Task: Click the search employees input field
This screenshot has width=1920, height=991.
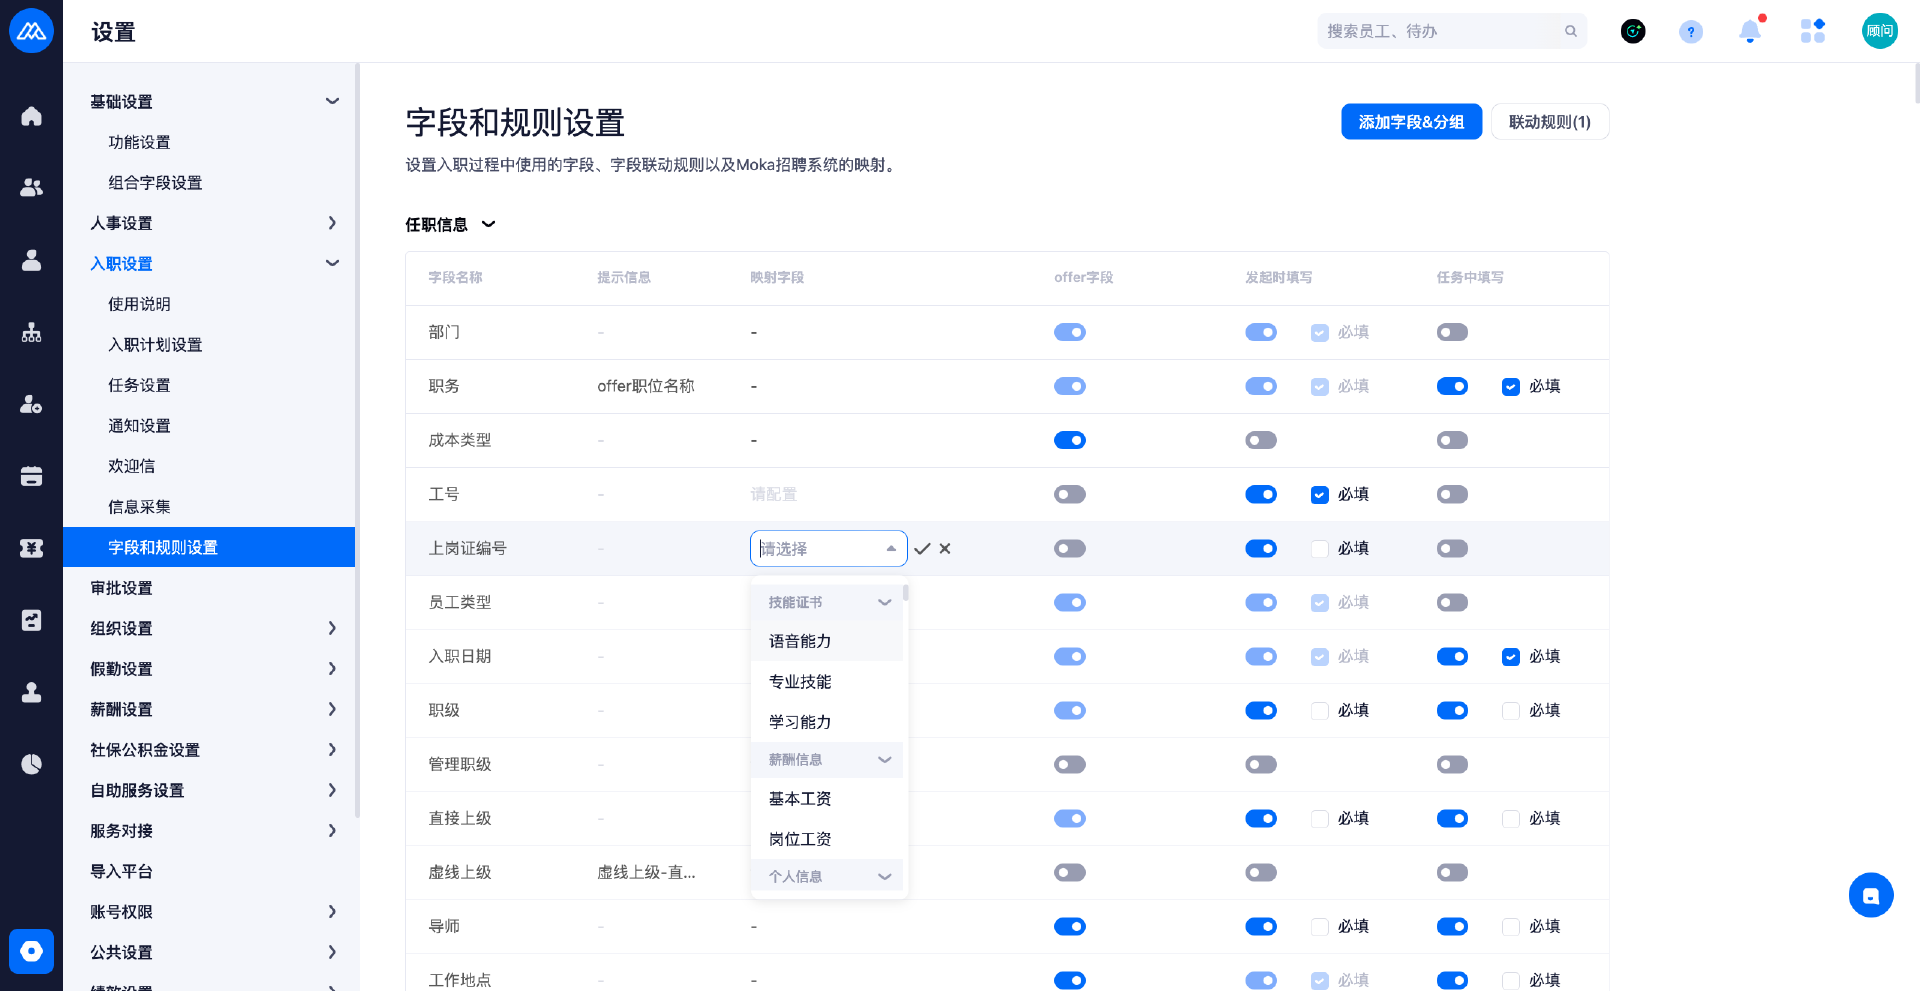Action: click(1440, 32)
